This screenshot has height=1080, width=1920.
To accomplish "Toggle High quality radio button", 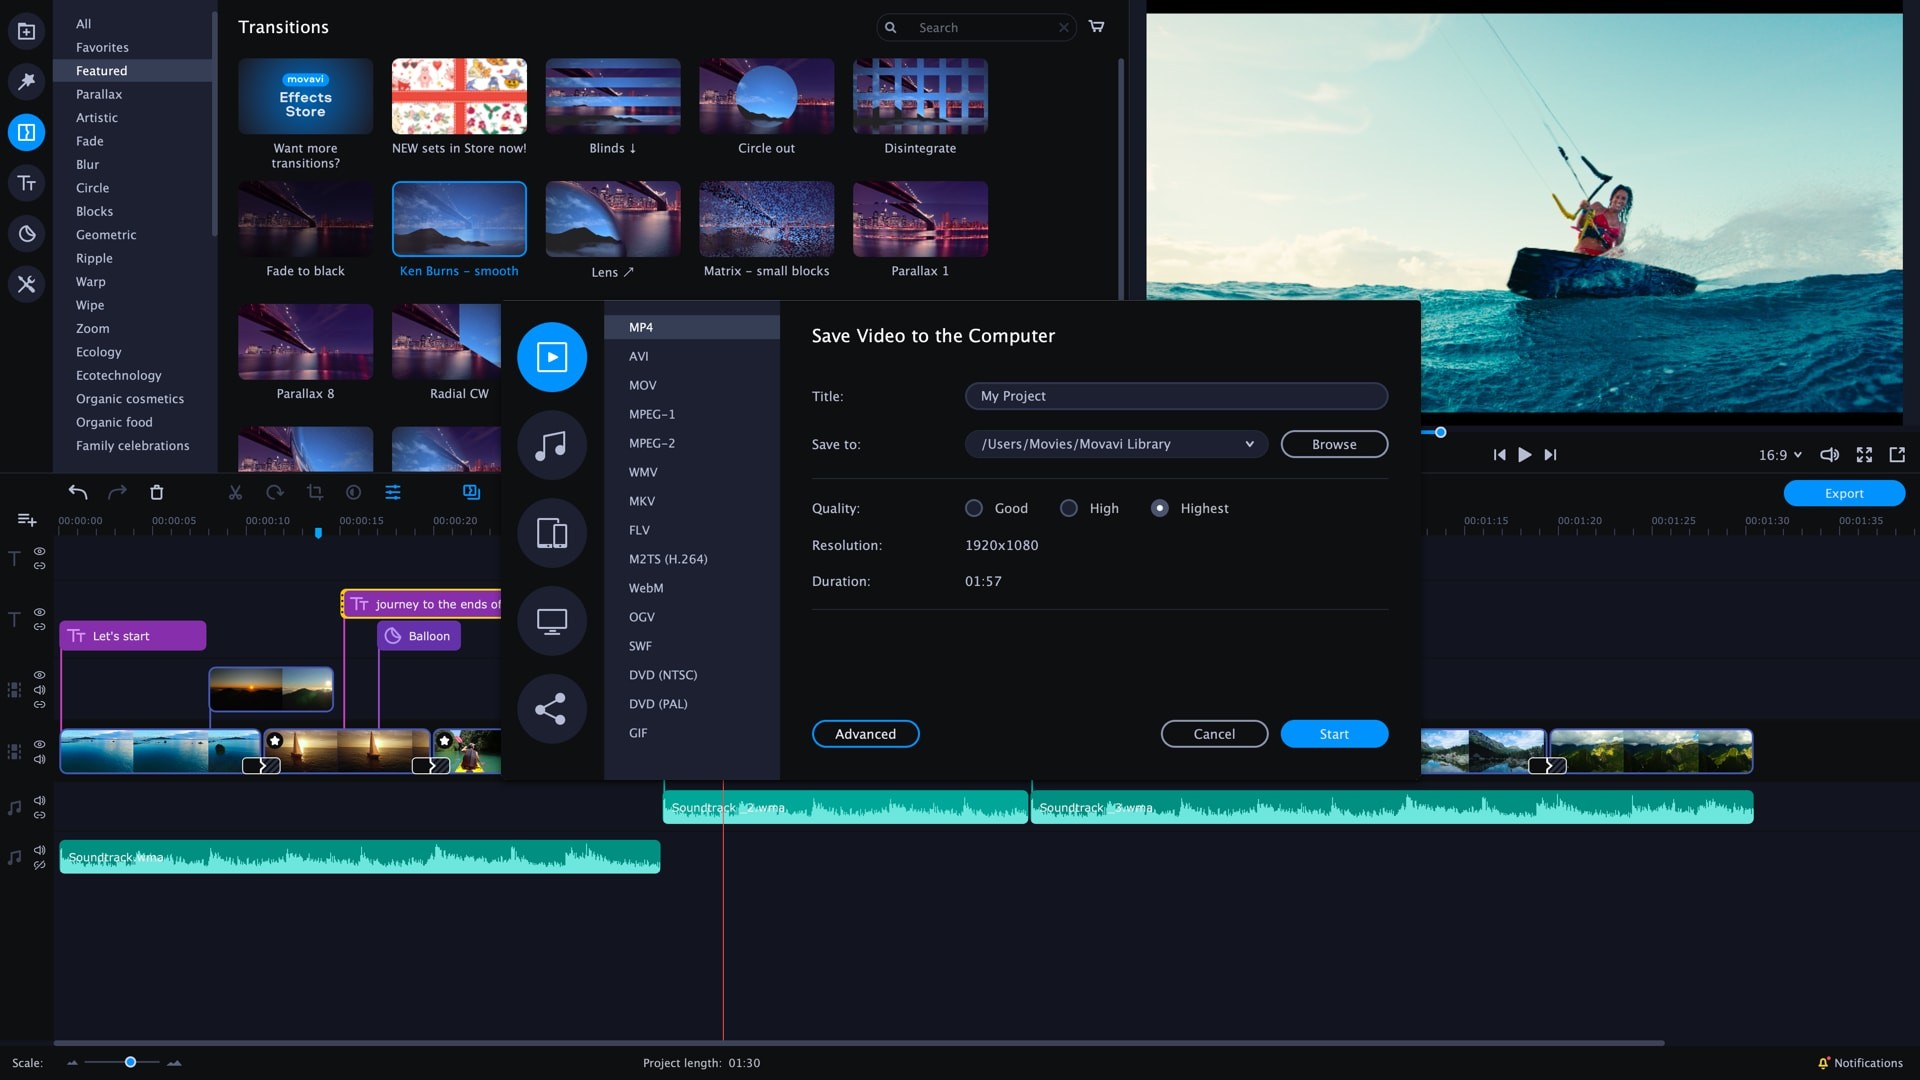I will click(x=1067, y=508).
